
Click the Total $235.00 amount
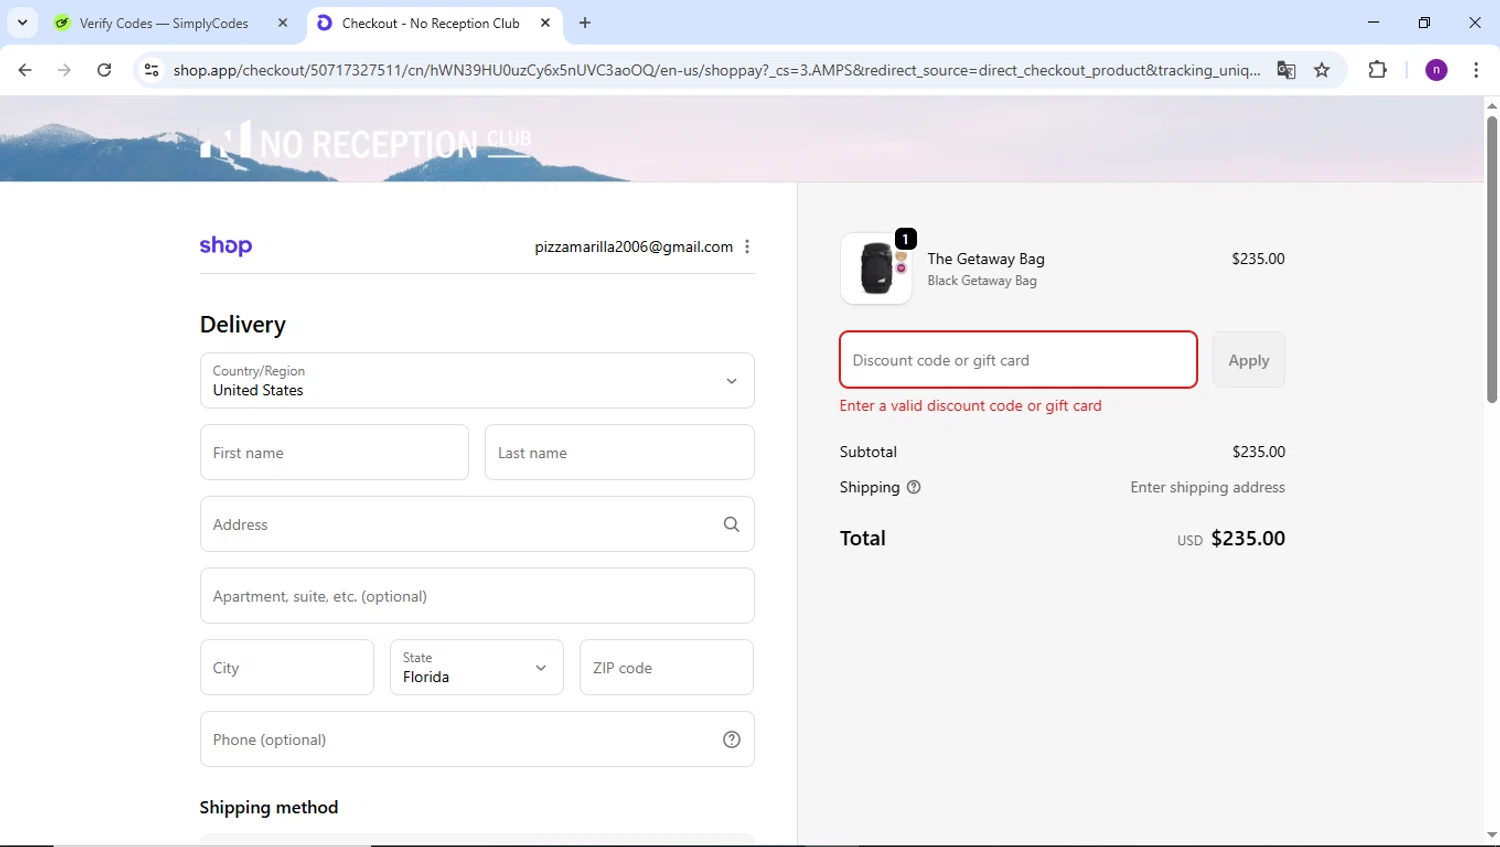(x=1248, y=538)
